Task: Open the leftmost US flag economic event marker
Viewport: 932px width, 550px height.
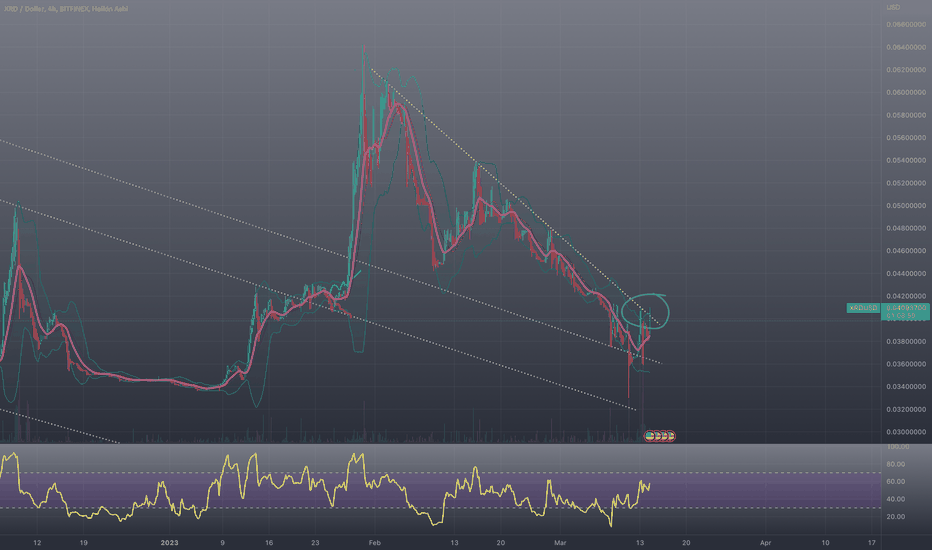Action: pos(649,436)
